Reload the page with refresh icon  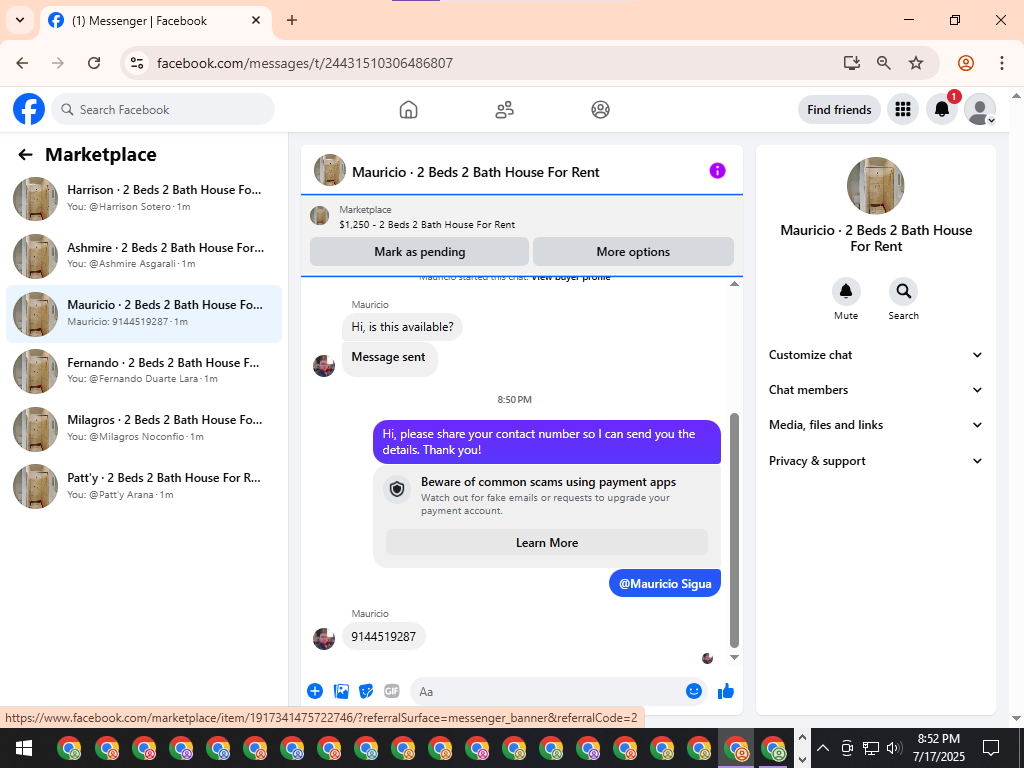(94, 63)
